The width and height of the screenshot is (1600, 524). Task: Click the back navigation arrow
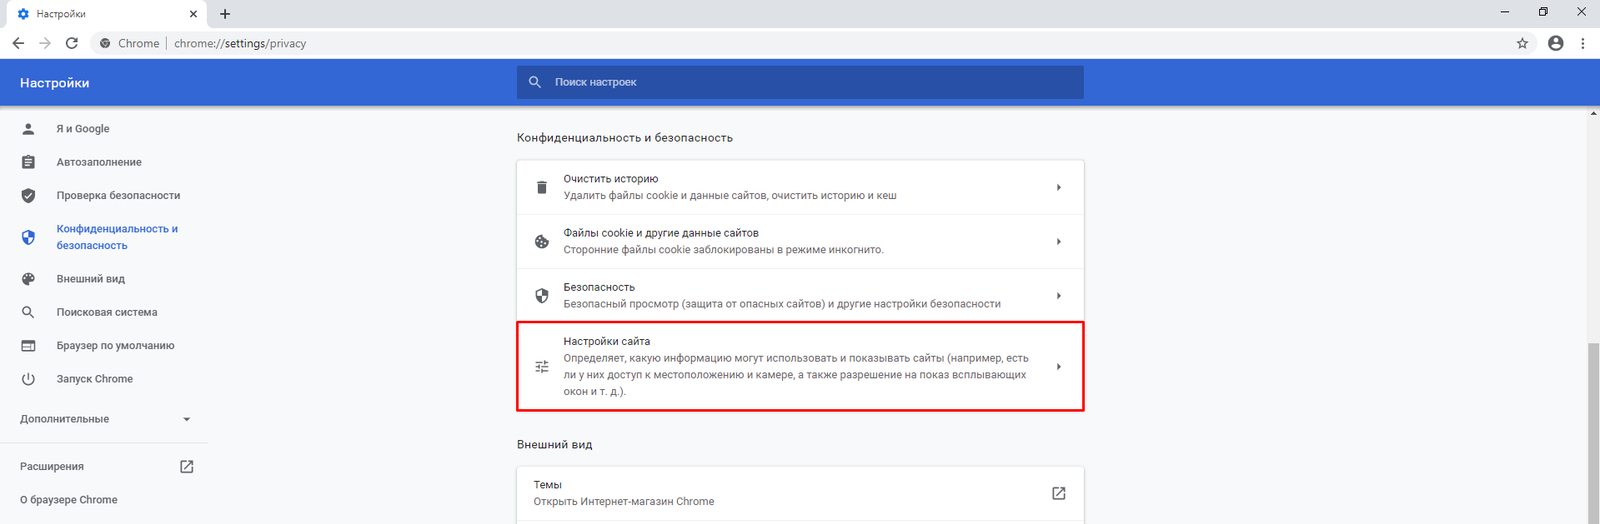coord(18,43)
